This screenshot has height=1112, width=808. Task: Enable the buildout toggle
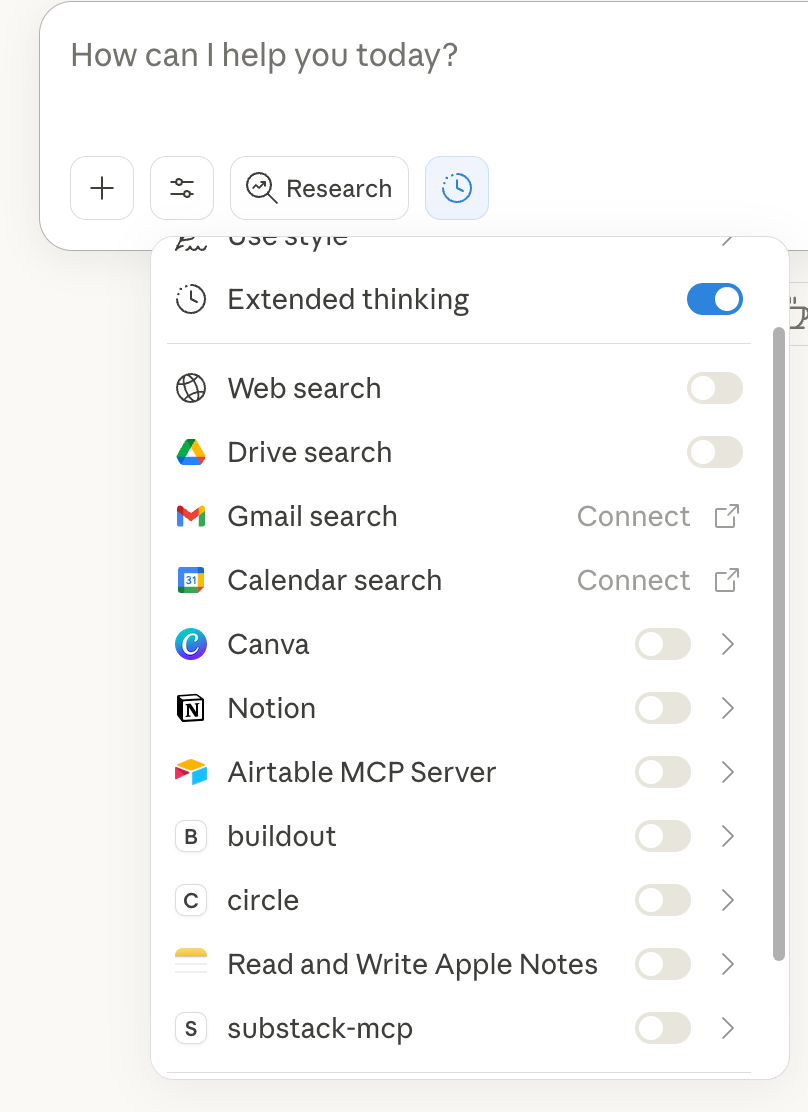point(663,837)
